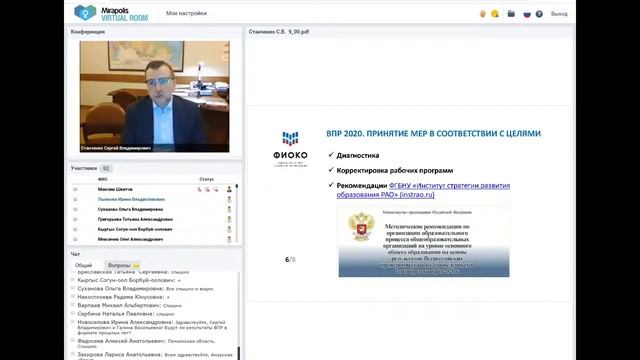640x360 pixels.
Task: Click the Russian flag language icon
Action: click(x=527, y=14)
